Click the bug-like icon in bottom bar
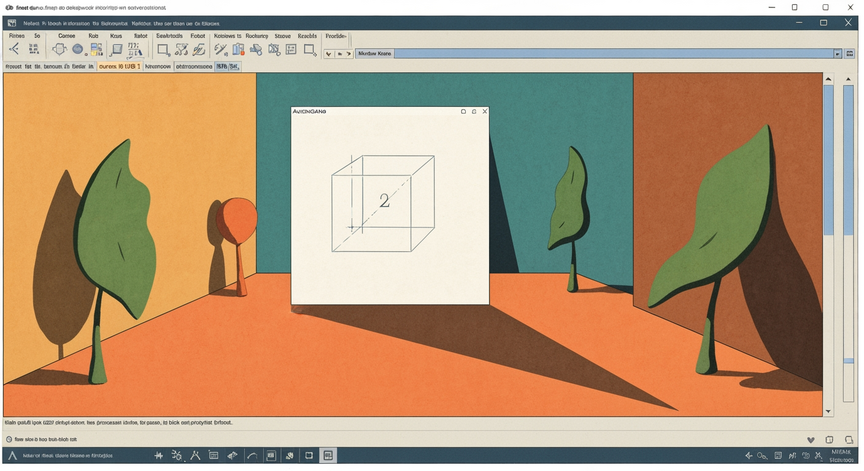The image size is (864, 471). [177, 456]
